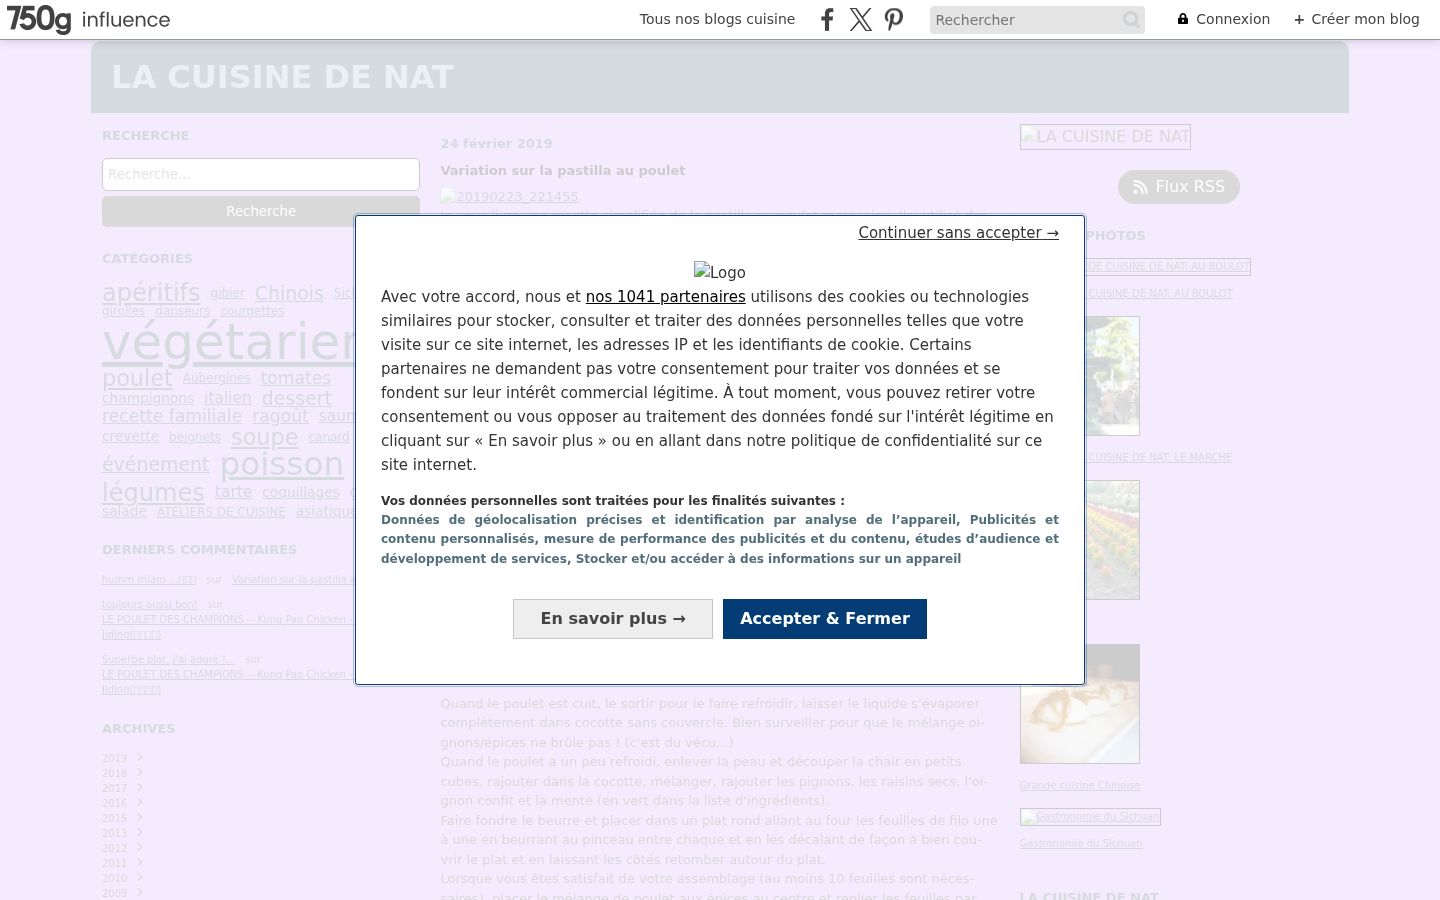The image size is (1440, 900).
Task: Click Accepter & Fermer button
Action: click(825, 619)
